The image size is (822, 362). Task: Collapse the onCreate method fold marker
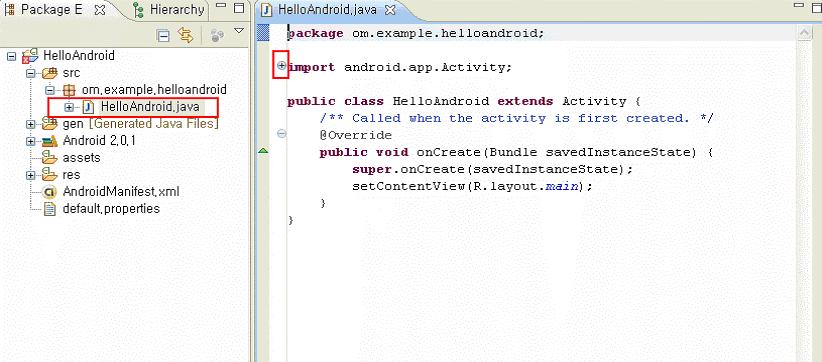(282, 134)
